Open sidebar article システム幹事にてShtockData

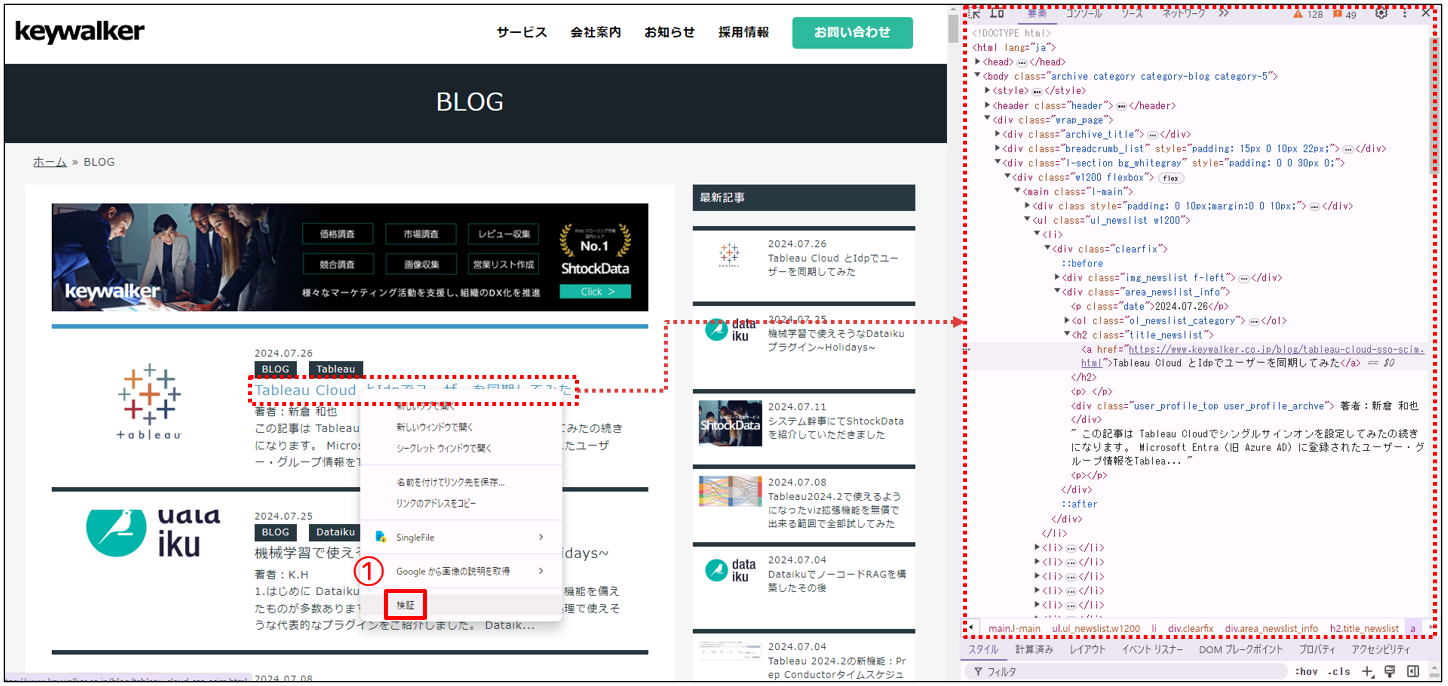835,427
